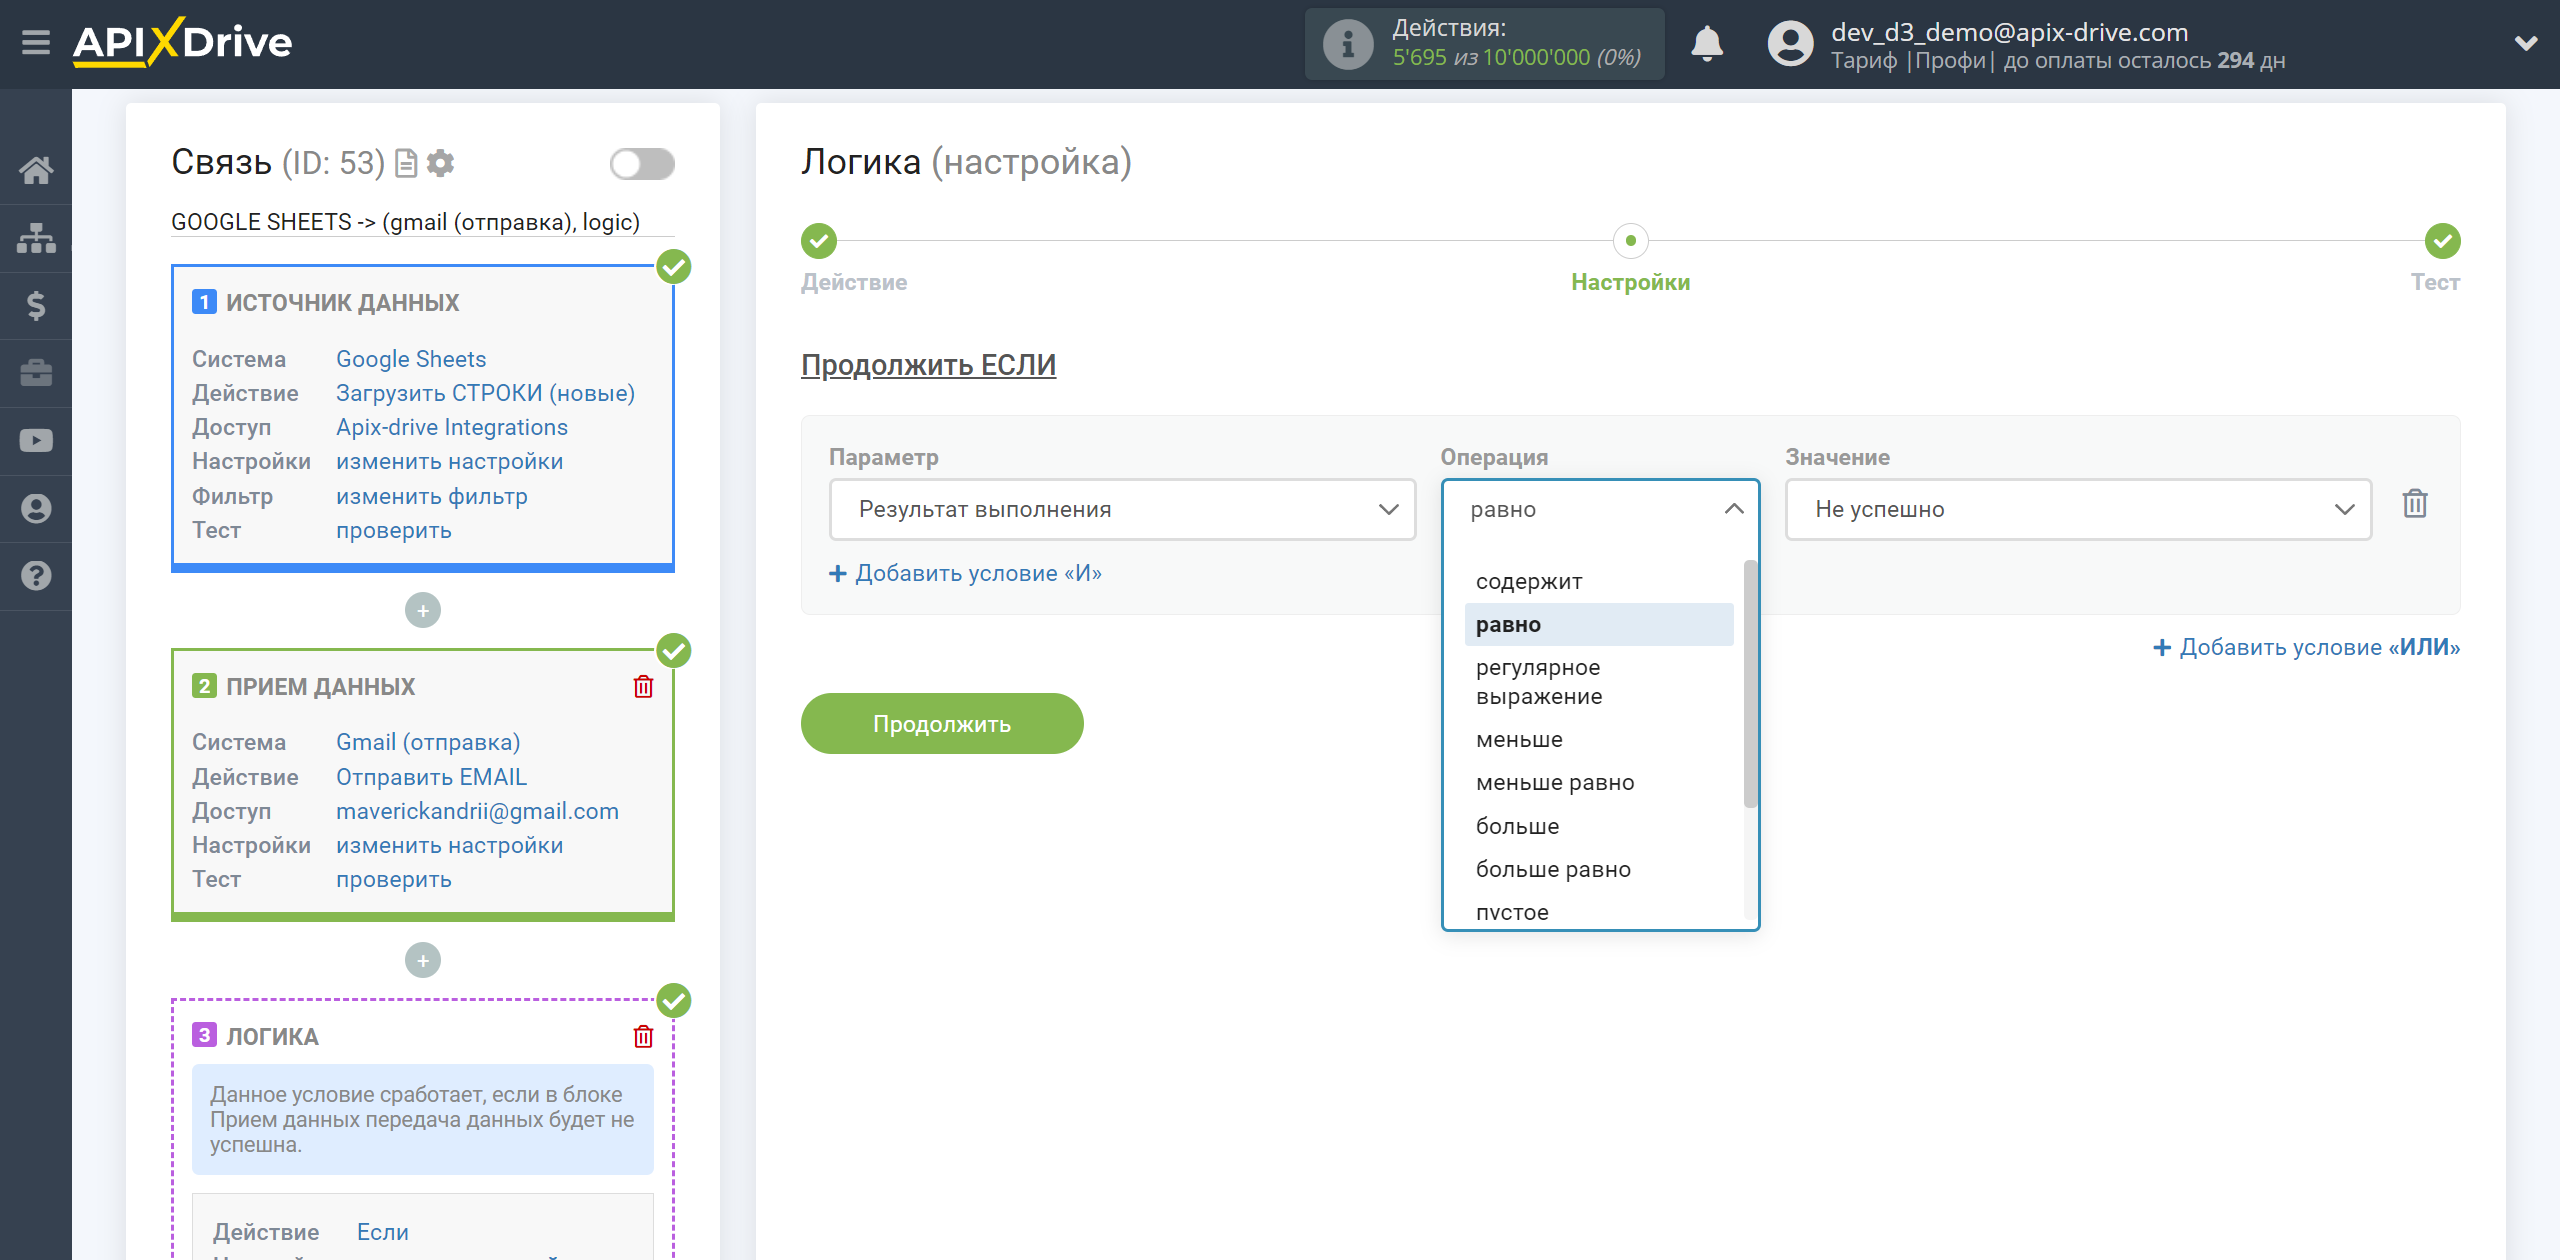Select меньше operation
The width and height of the screenshot is (2560, 1260).
click(x=1598, y=740)
